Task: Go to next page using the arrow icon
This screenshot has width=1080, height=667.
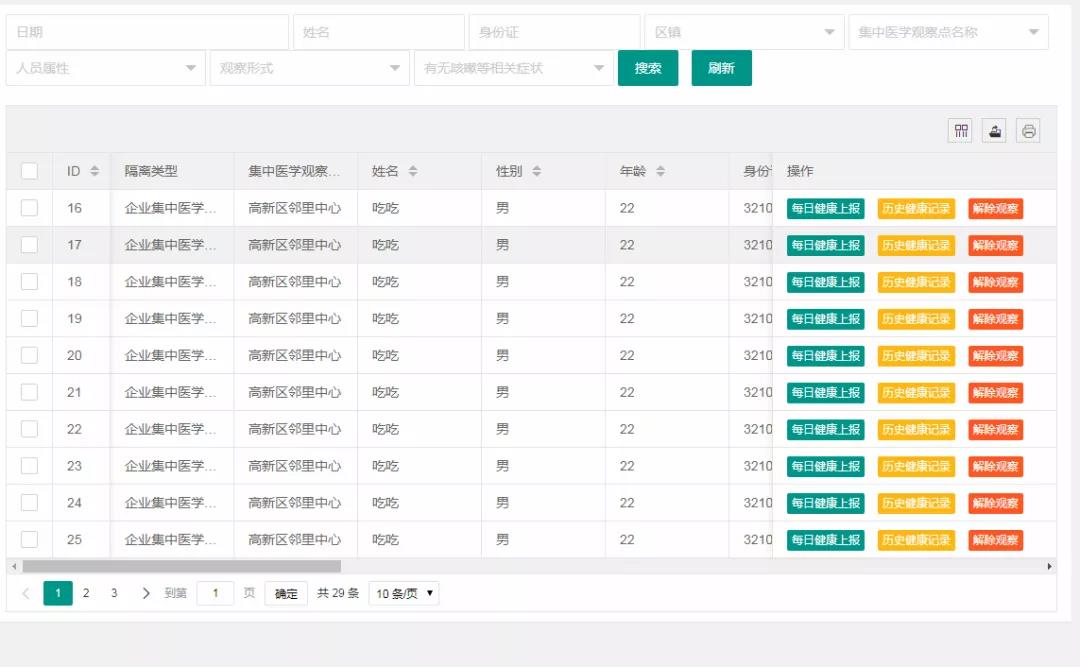Action: (146, 593)
